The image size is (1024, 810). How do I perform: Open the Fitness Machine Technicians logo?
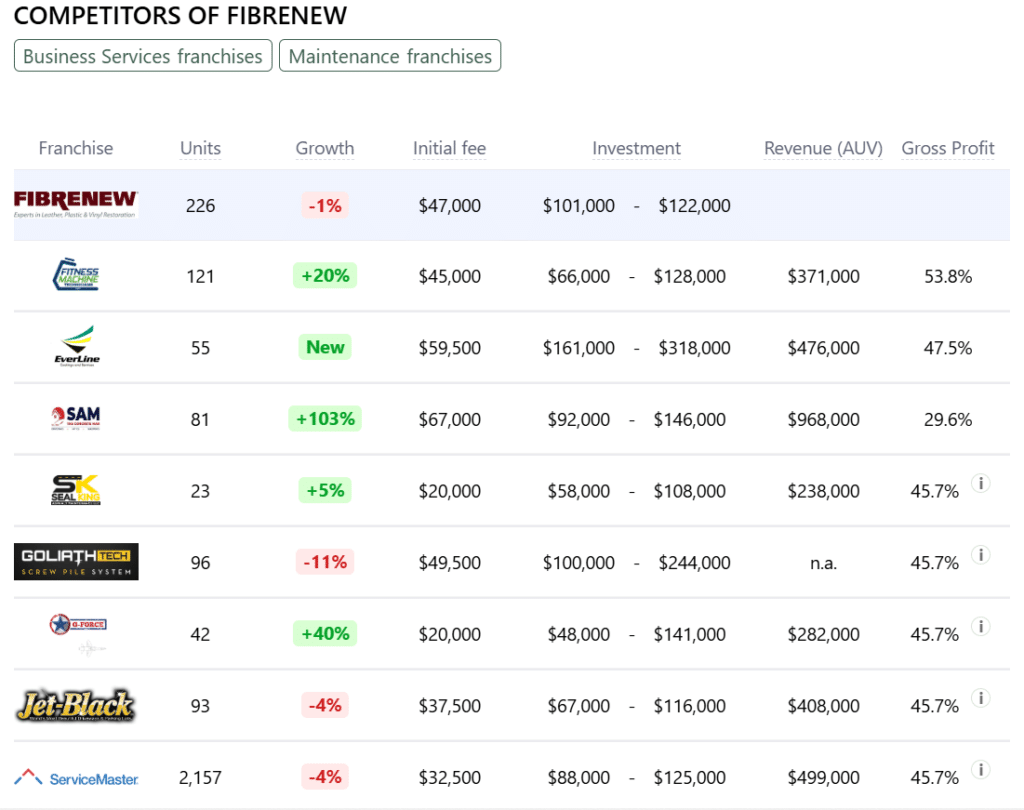(76, 275)
